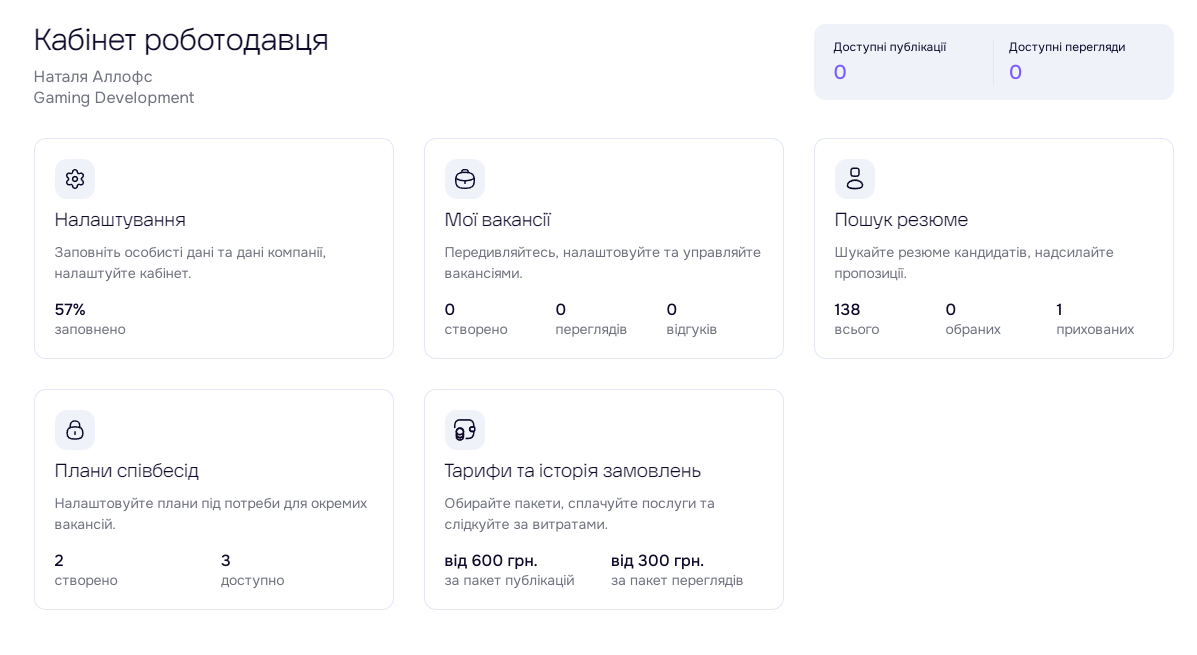
Task: Click the 3 доступно interview plans stat
Action: point(252,570)
